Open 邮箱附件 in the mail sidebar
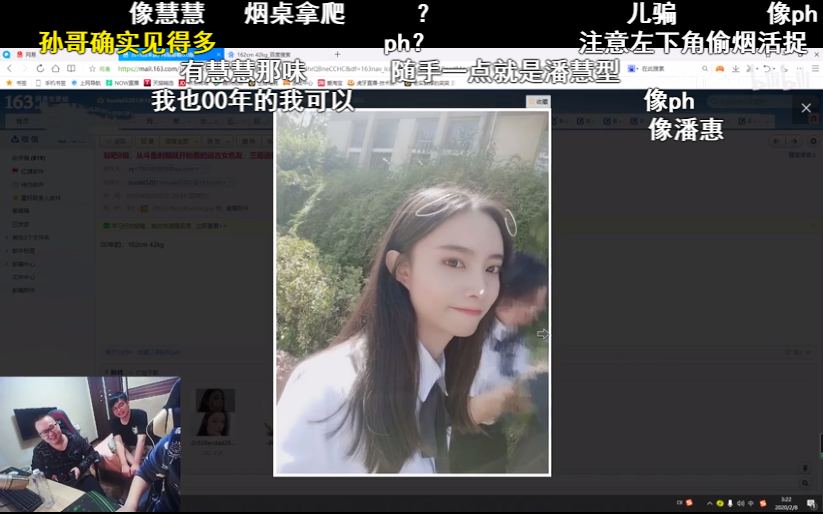Image resolution: width=823 pixels, height=514 pixels. coord(24,290)
